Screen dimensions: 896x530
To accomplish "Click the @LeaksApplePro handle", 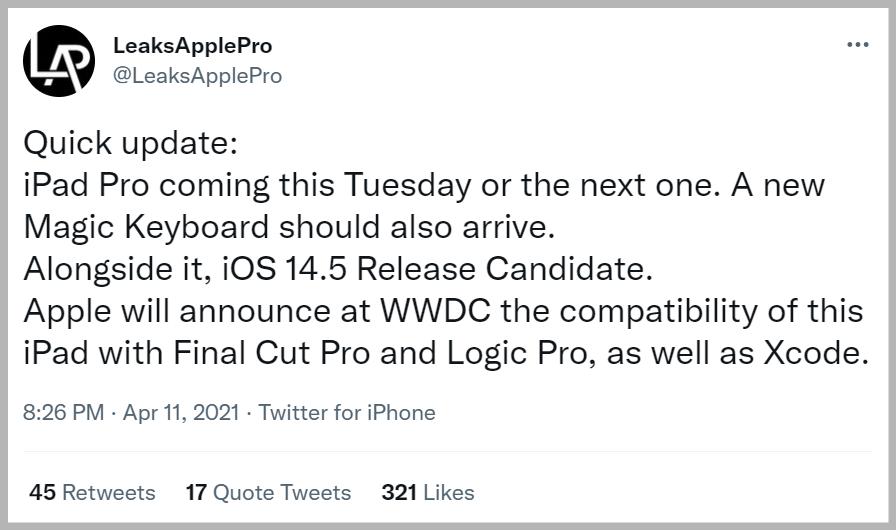I will pos(199,76).
